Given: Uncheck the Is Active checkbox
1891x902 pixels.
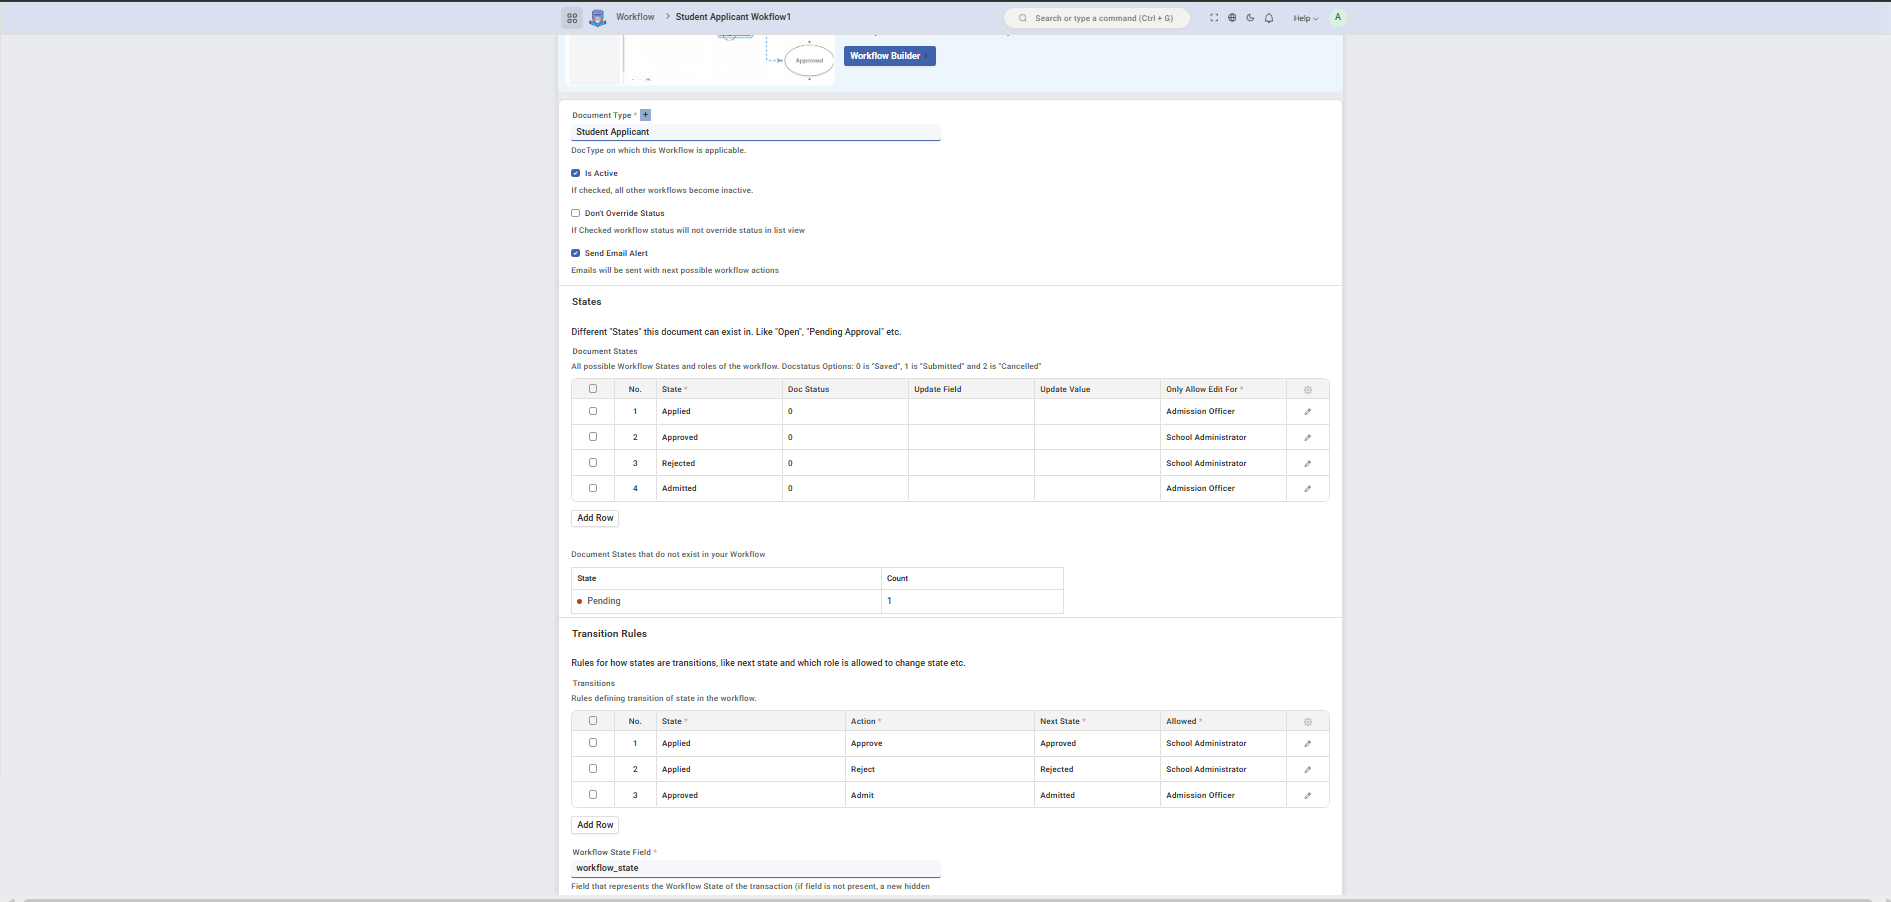Looking at the screenshot, I should tap(576, 173).
